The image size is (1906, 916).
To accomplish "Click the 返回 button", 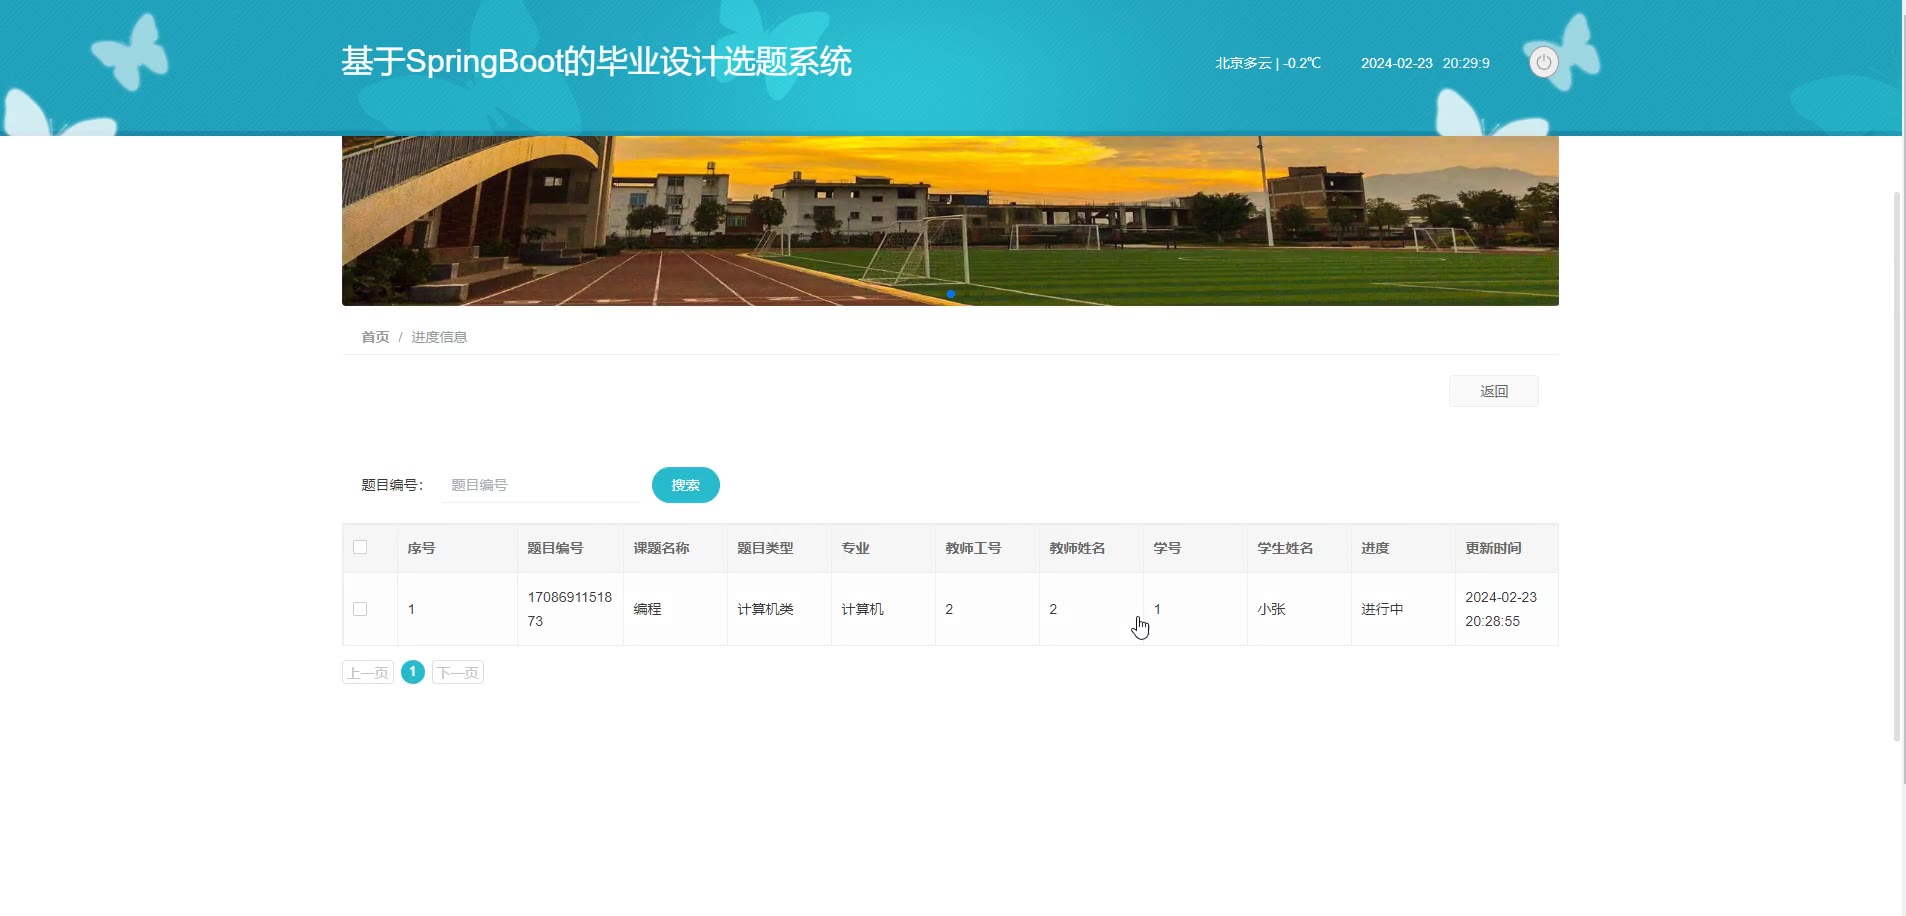I will pyautogui.click(x=1494, y=391).
